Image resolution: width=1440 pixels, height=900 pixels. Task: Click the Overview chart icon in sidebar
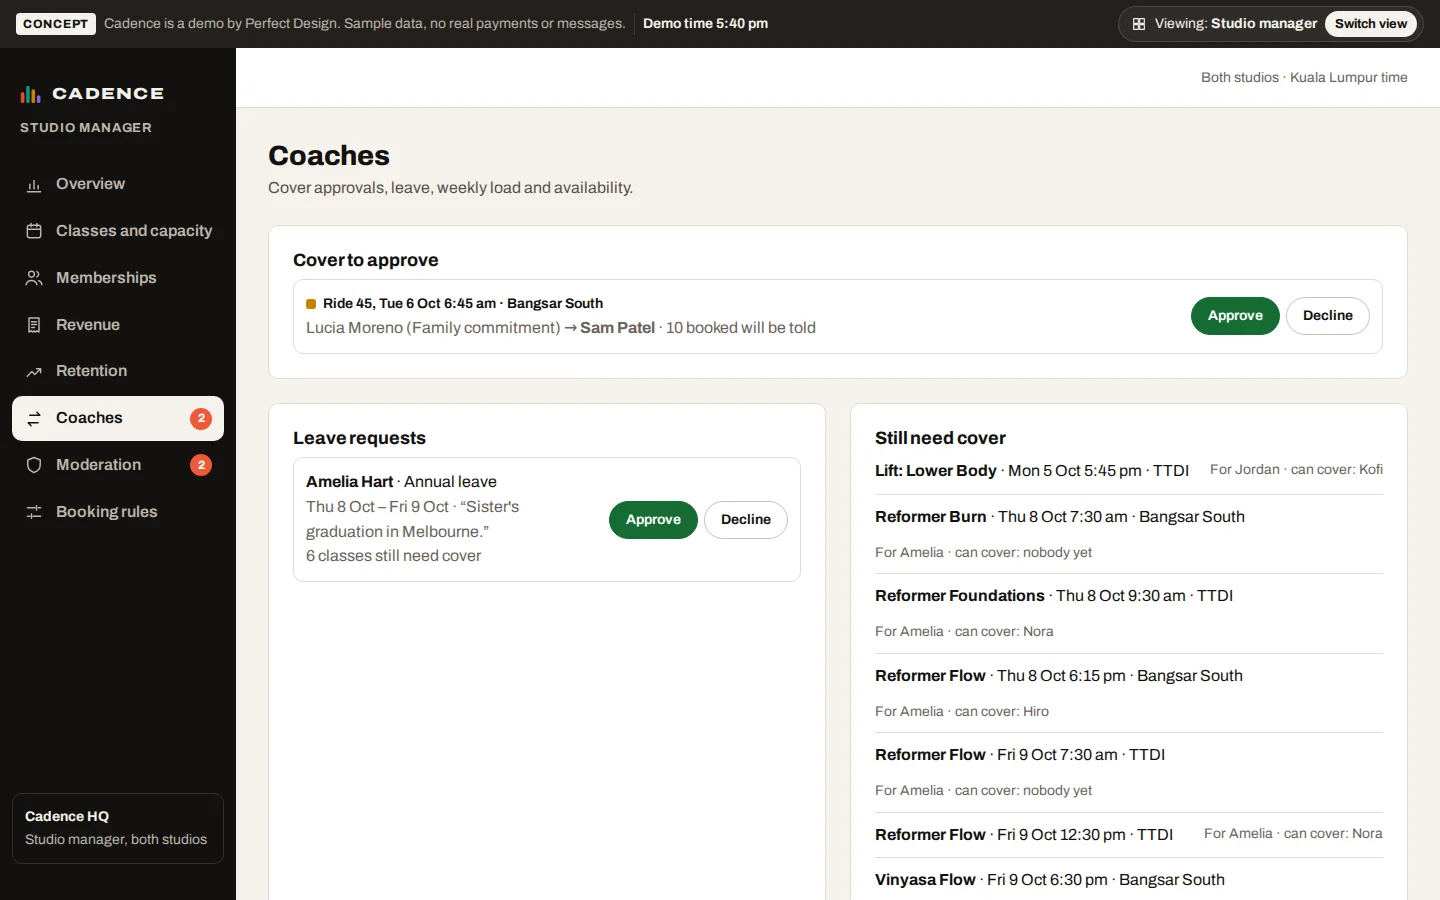[x=34, y=185]
